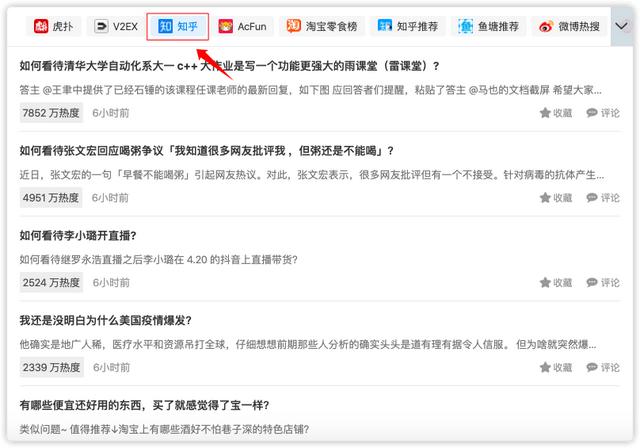Screen dimensions: 640x448
Task: Click 6小时前 timestamp on 张文宏 post
Action: pos(110,198)
